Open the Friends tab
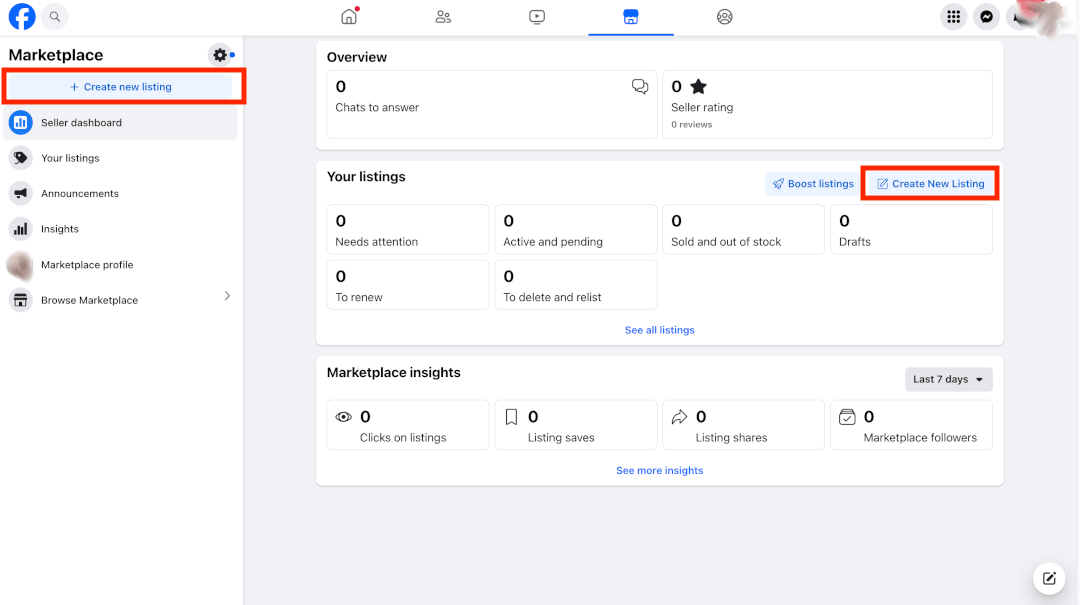Image resolution: width=1080 pixels, height=605 pixels. [x=443, y=17]
